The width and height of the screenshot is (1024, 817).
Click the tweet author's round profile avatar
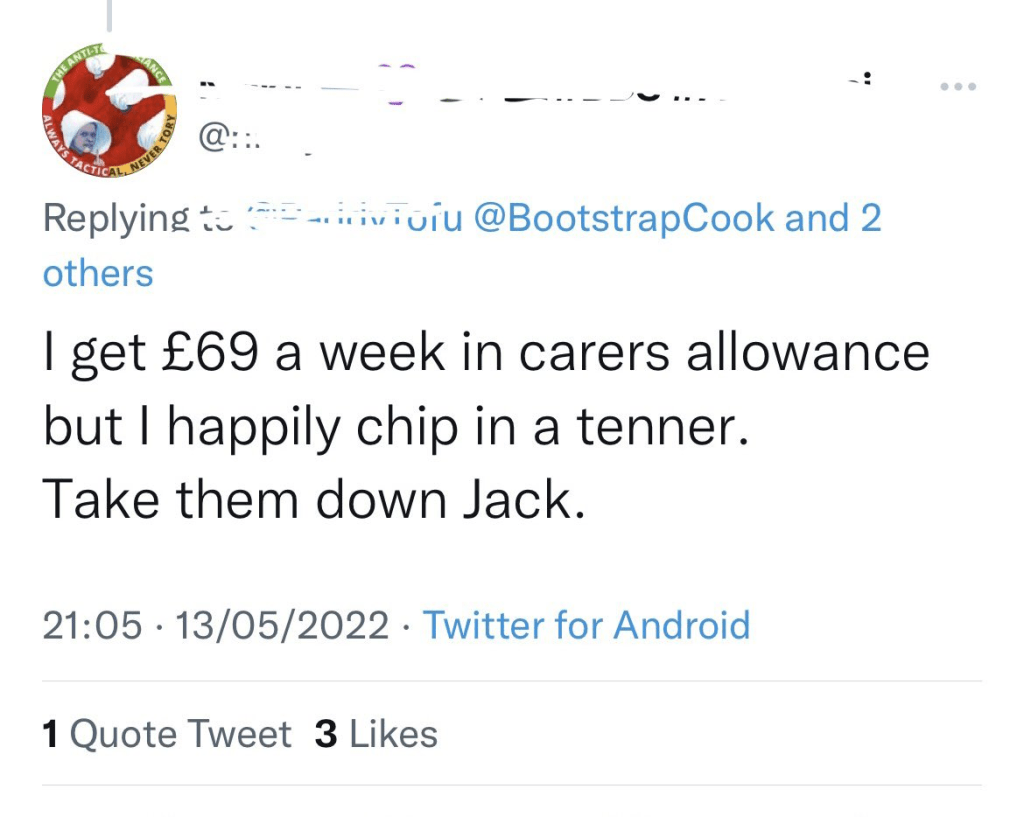click(108, 110)
